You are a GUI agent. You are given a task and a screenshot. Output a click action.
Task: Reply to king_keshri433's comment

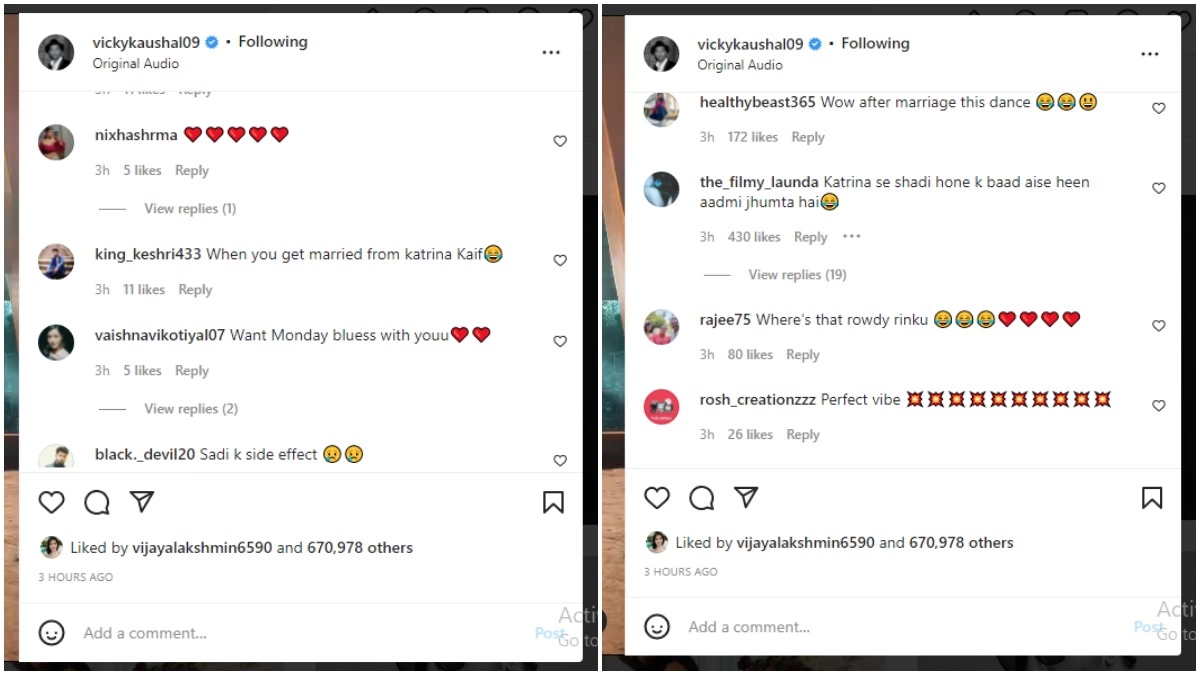click(195, 290)
